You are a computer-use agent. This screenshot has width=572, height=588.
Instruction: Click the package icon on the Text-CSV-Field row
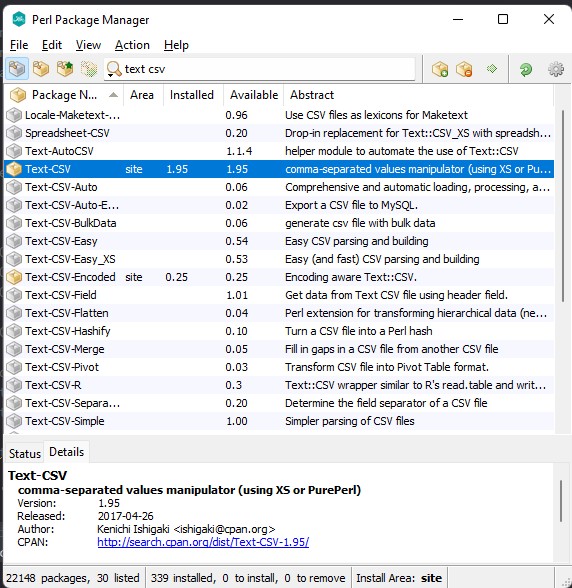(x=14, y=295)
